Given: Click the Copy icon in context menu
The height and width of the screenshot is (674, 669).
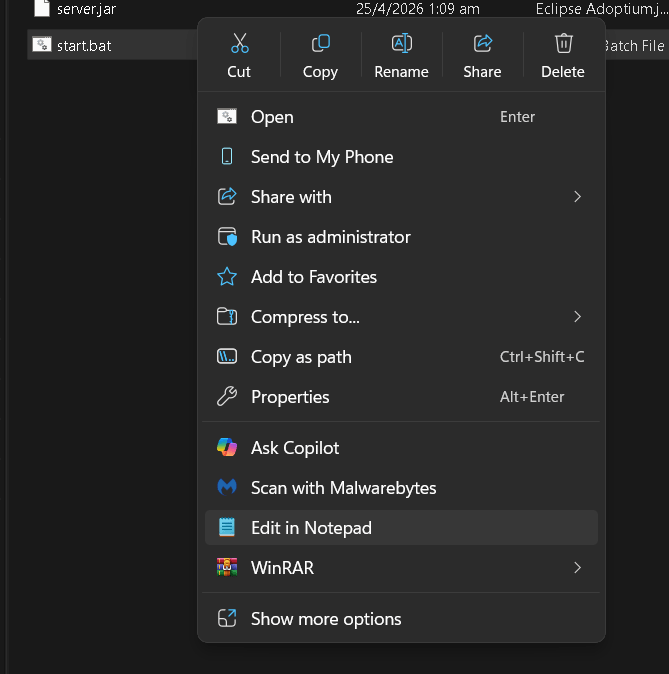Looking at the screenshot, I should coord(321,43).
